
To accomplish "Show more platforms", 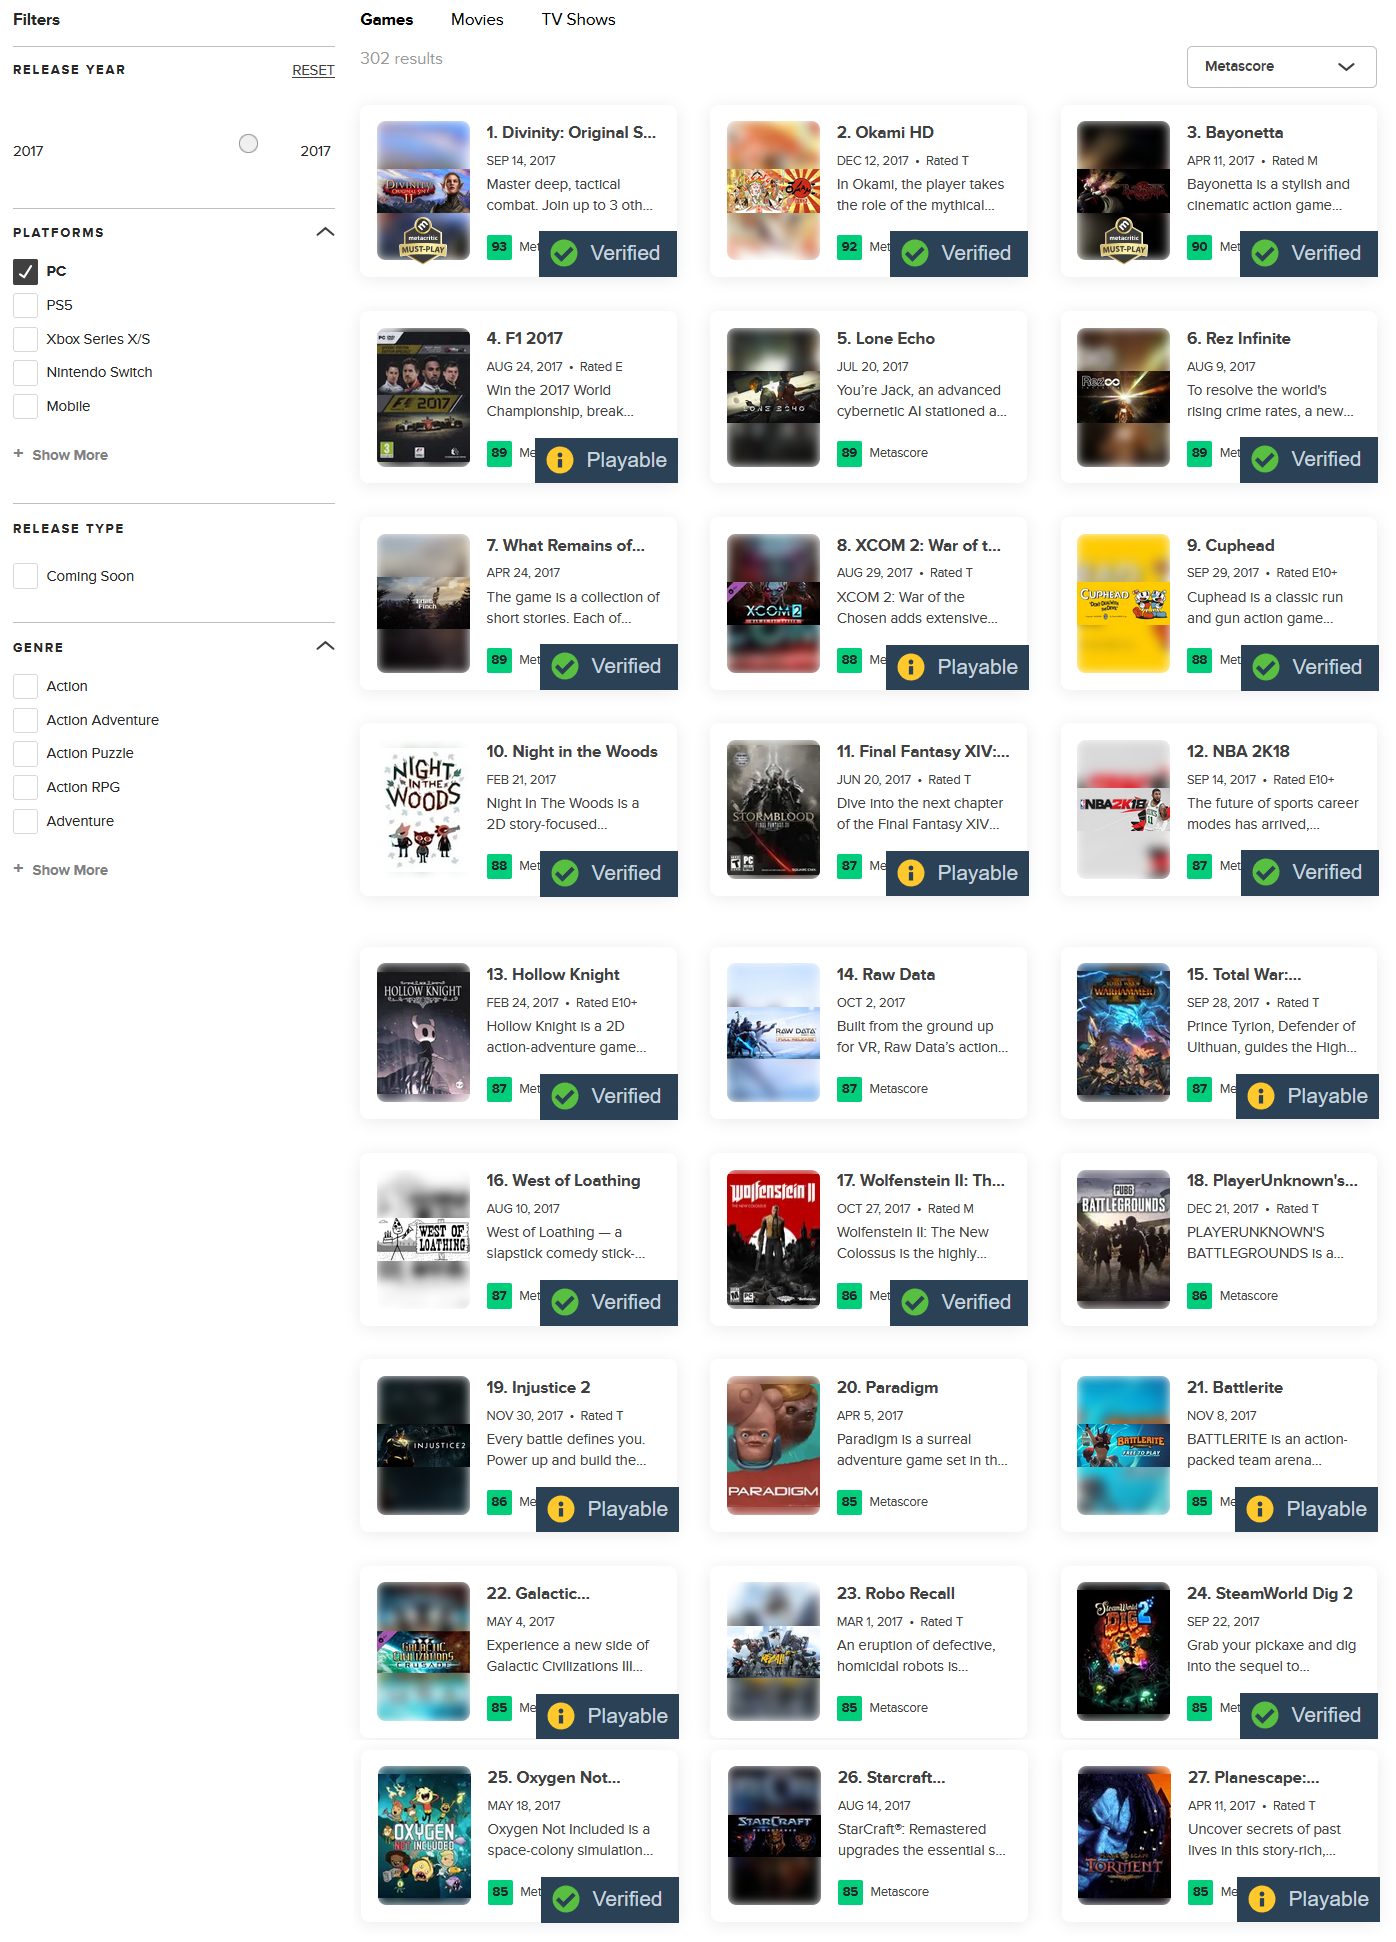I will (61, 455).
